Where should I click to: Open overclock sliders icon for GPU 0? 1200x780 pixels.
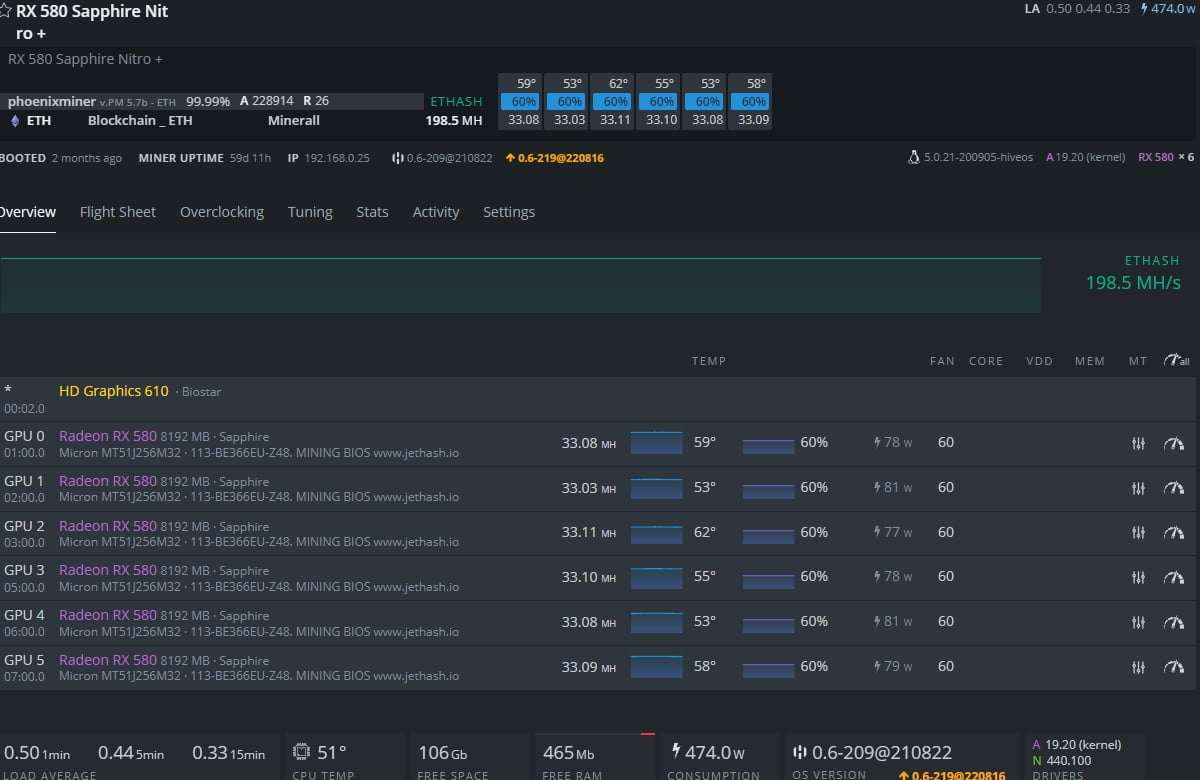[1138, 443]
